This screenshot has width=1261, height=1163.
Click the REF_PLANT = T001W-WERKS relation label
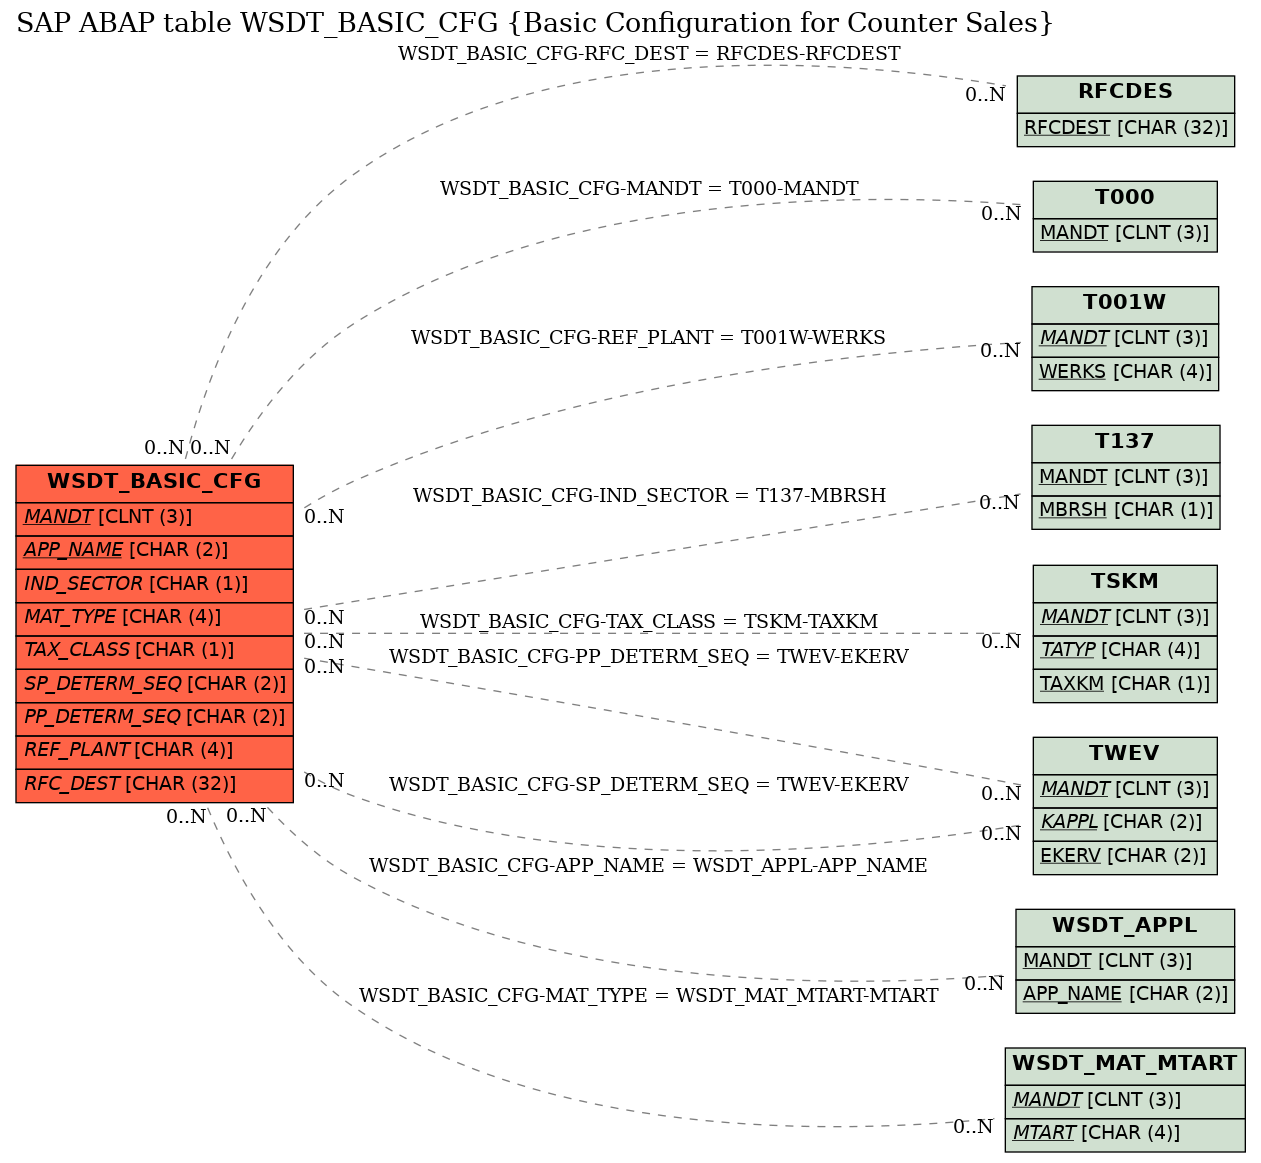pyautogui.click(x=648, y=338)
